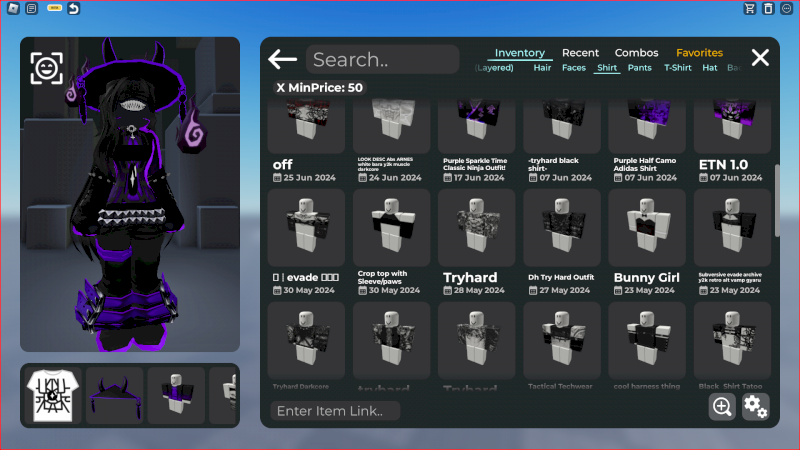This screenshot has height=450, width=800.
Task: Open the chat window icon
Action: click(x=32, y=8)
